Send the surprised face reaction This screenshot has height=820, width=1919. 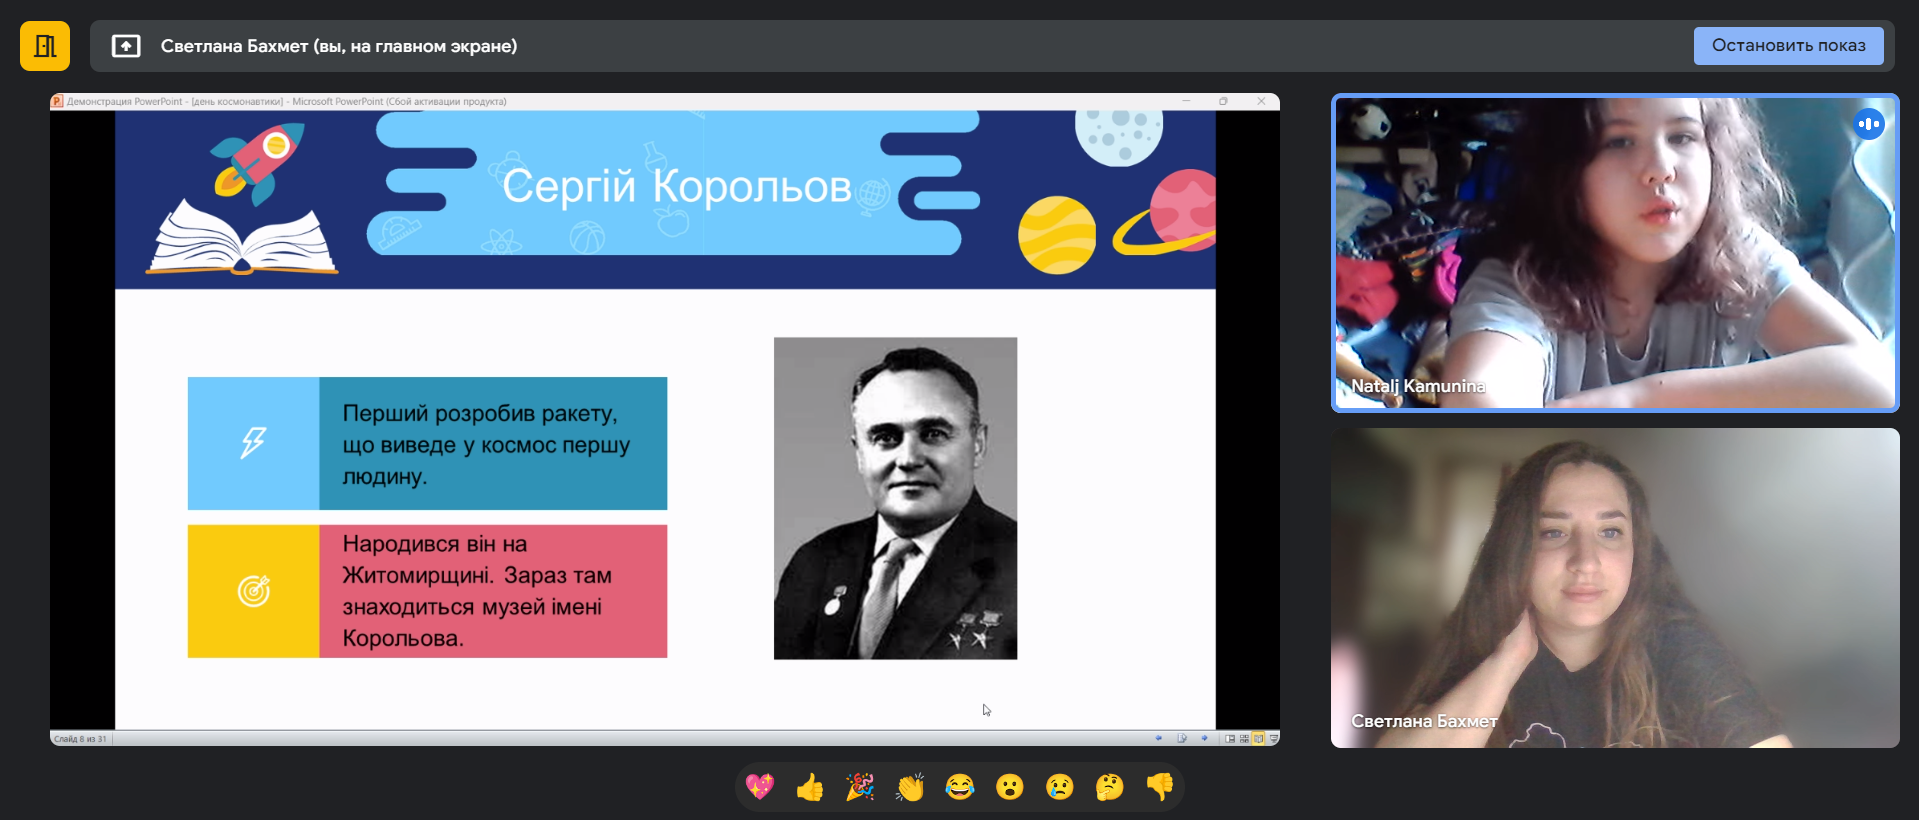click(1010, 788)
